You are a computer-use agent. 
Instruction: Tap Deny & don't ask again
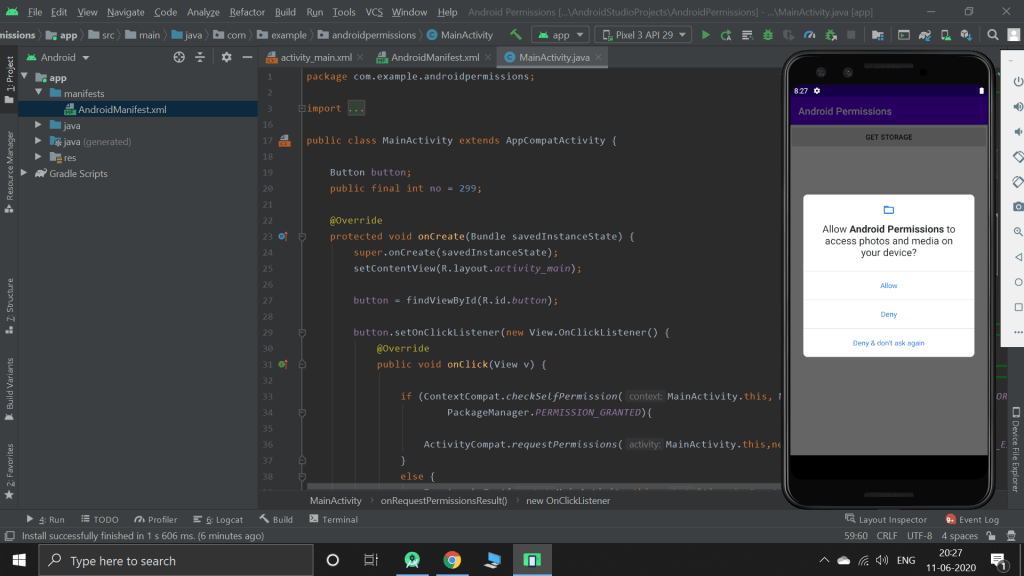[888, 343]
